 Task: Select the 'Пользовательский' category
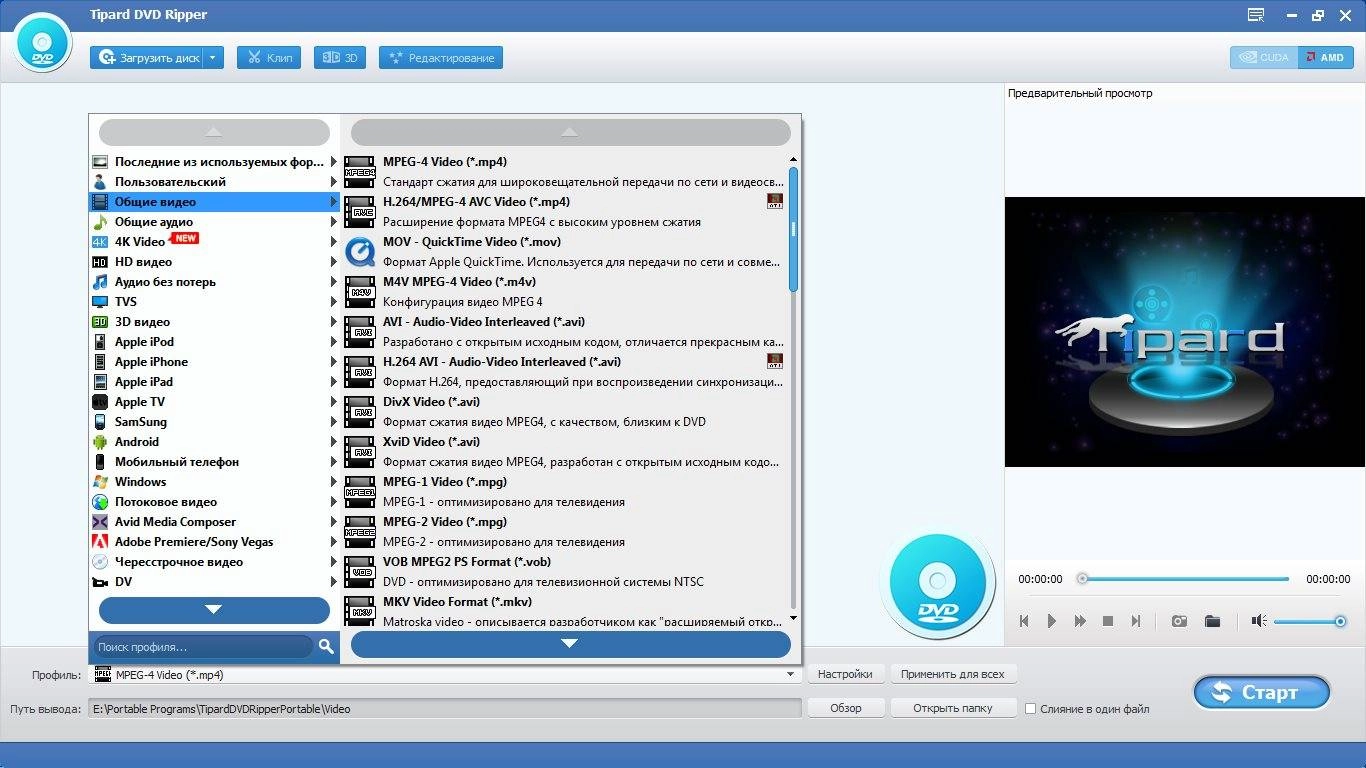click(215, 182)
